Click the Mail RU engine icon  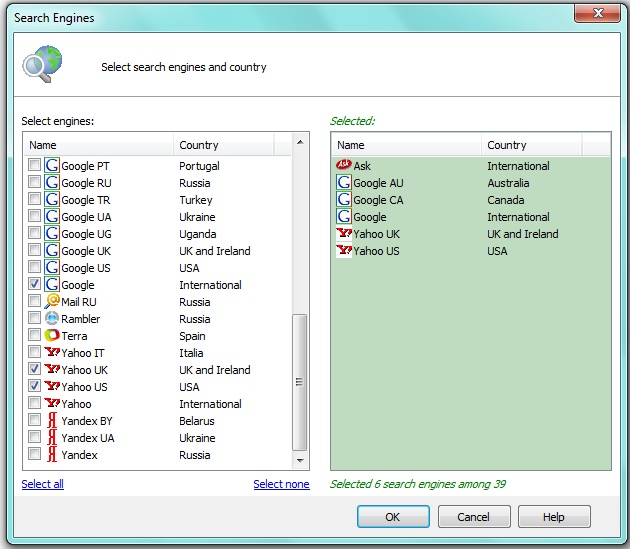pos(52,301)
